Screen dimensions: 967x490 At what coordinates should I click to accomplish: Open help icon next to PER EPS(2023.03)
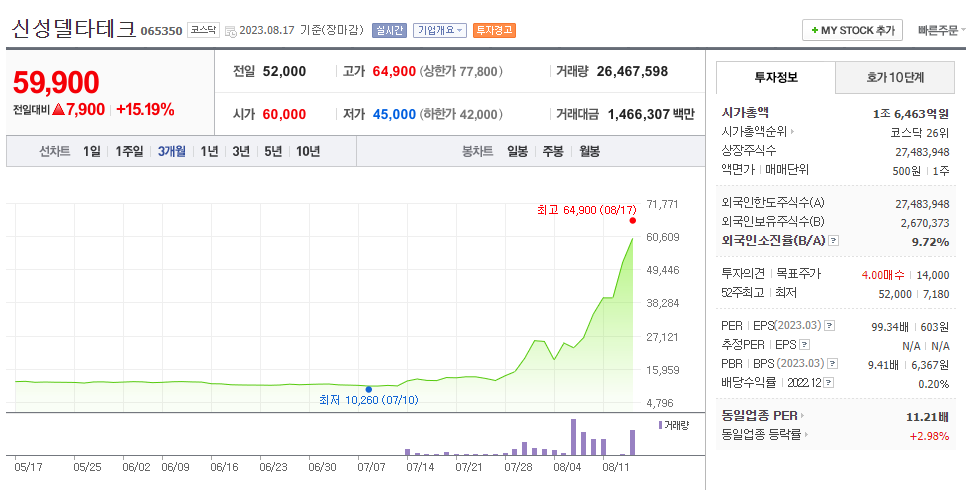tap(829, 326)
